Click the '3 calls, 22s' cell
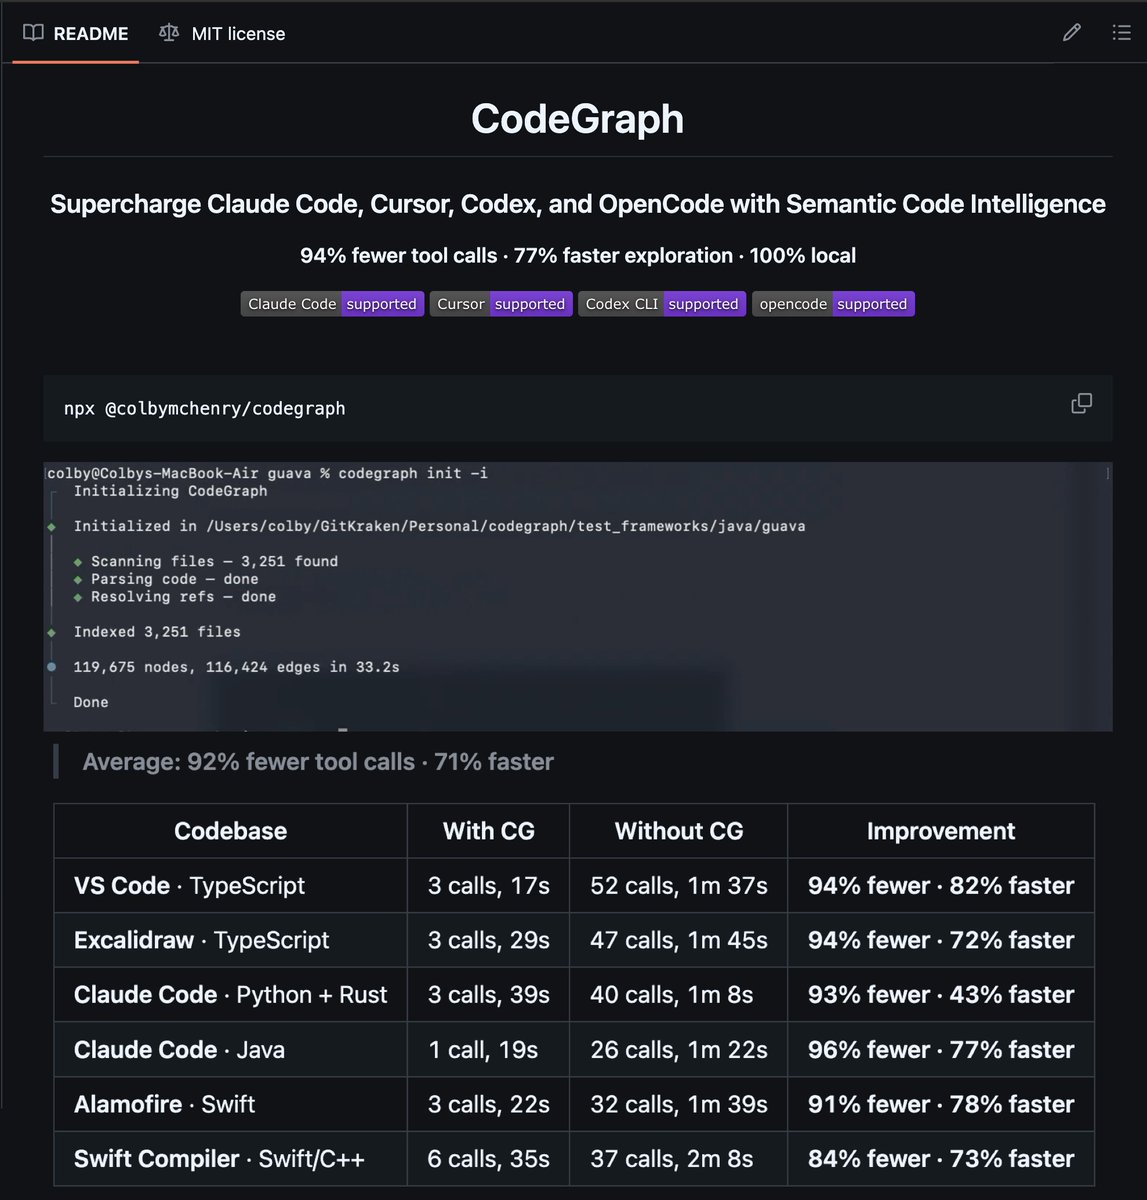The width and height of the screenshot is (1147, 1200). pyautogui.click(x=488, y=1104)
